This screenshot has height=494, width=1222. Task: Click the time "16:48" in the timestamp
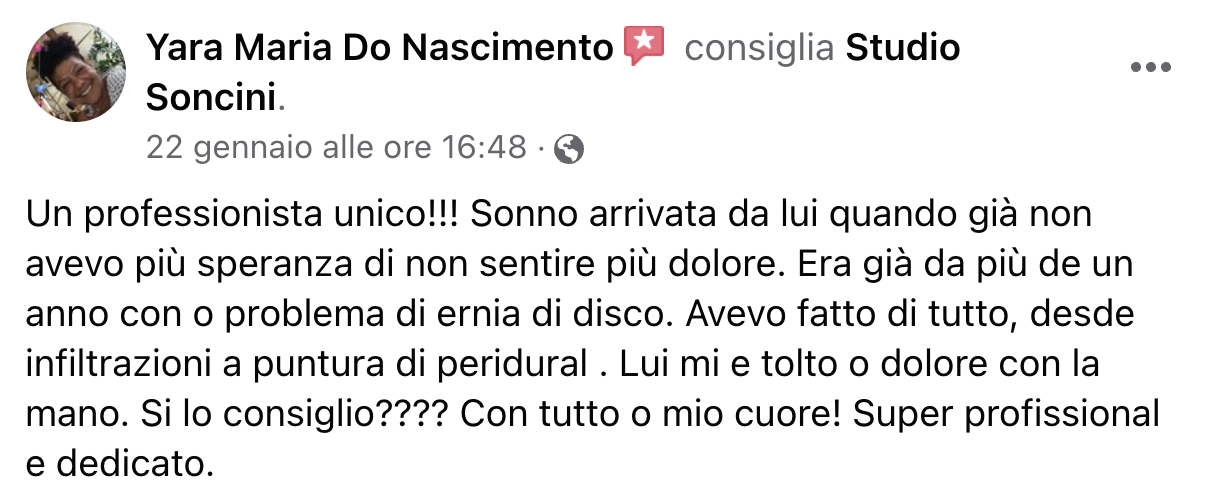click(x=484, y=148)
